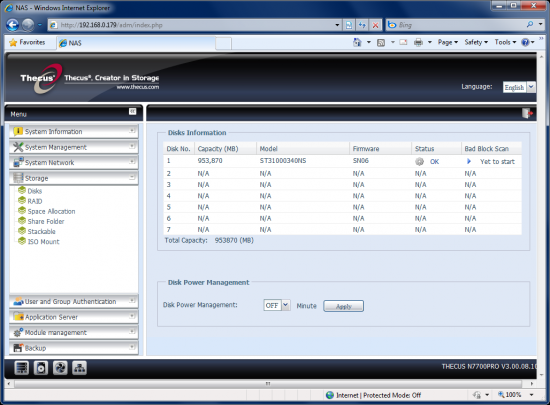Open the Disk Power Management OFF dropdown
This screenshot has height=405, width=550.
click(x=286, y=305)
